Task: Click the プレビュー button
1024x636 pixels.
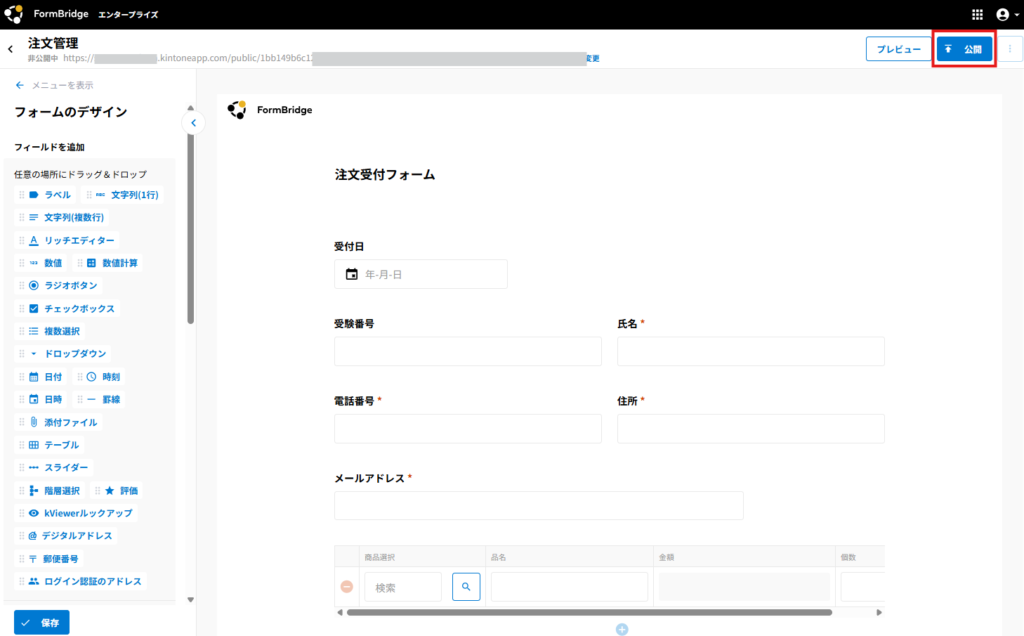Action: (898, 49)
